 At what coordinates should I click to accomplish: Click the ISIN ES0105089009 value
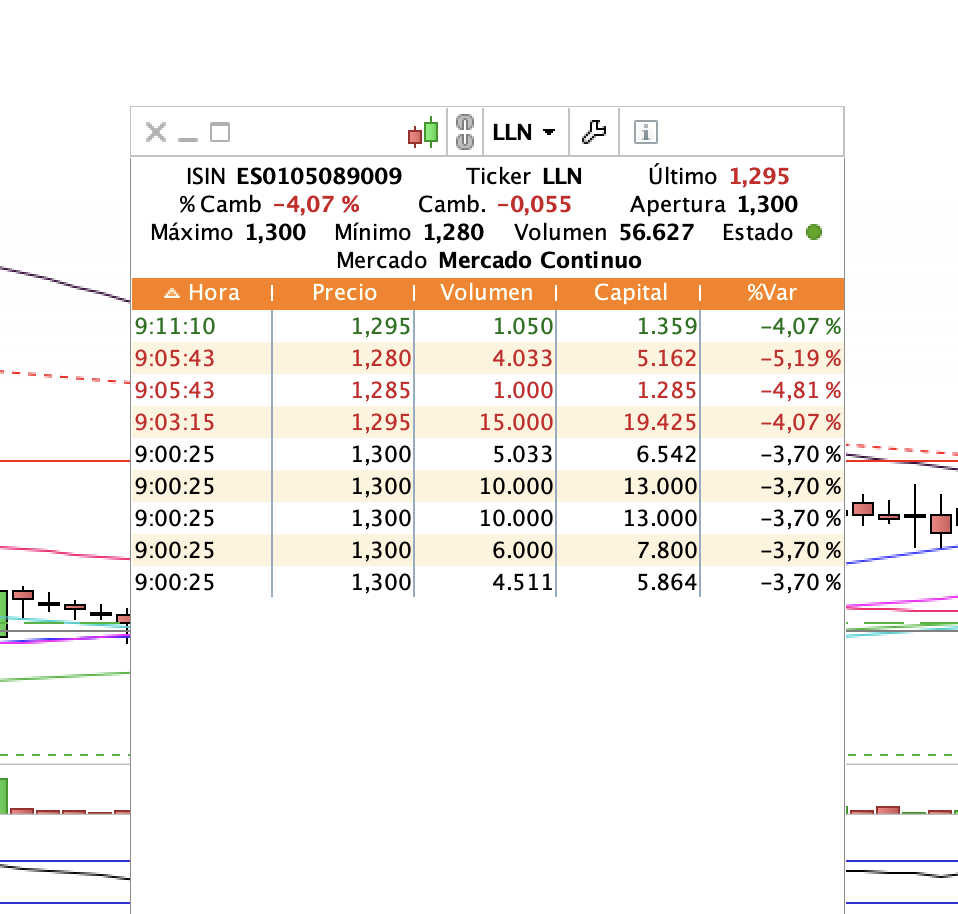319,177
